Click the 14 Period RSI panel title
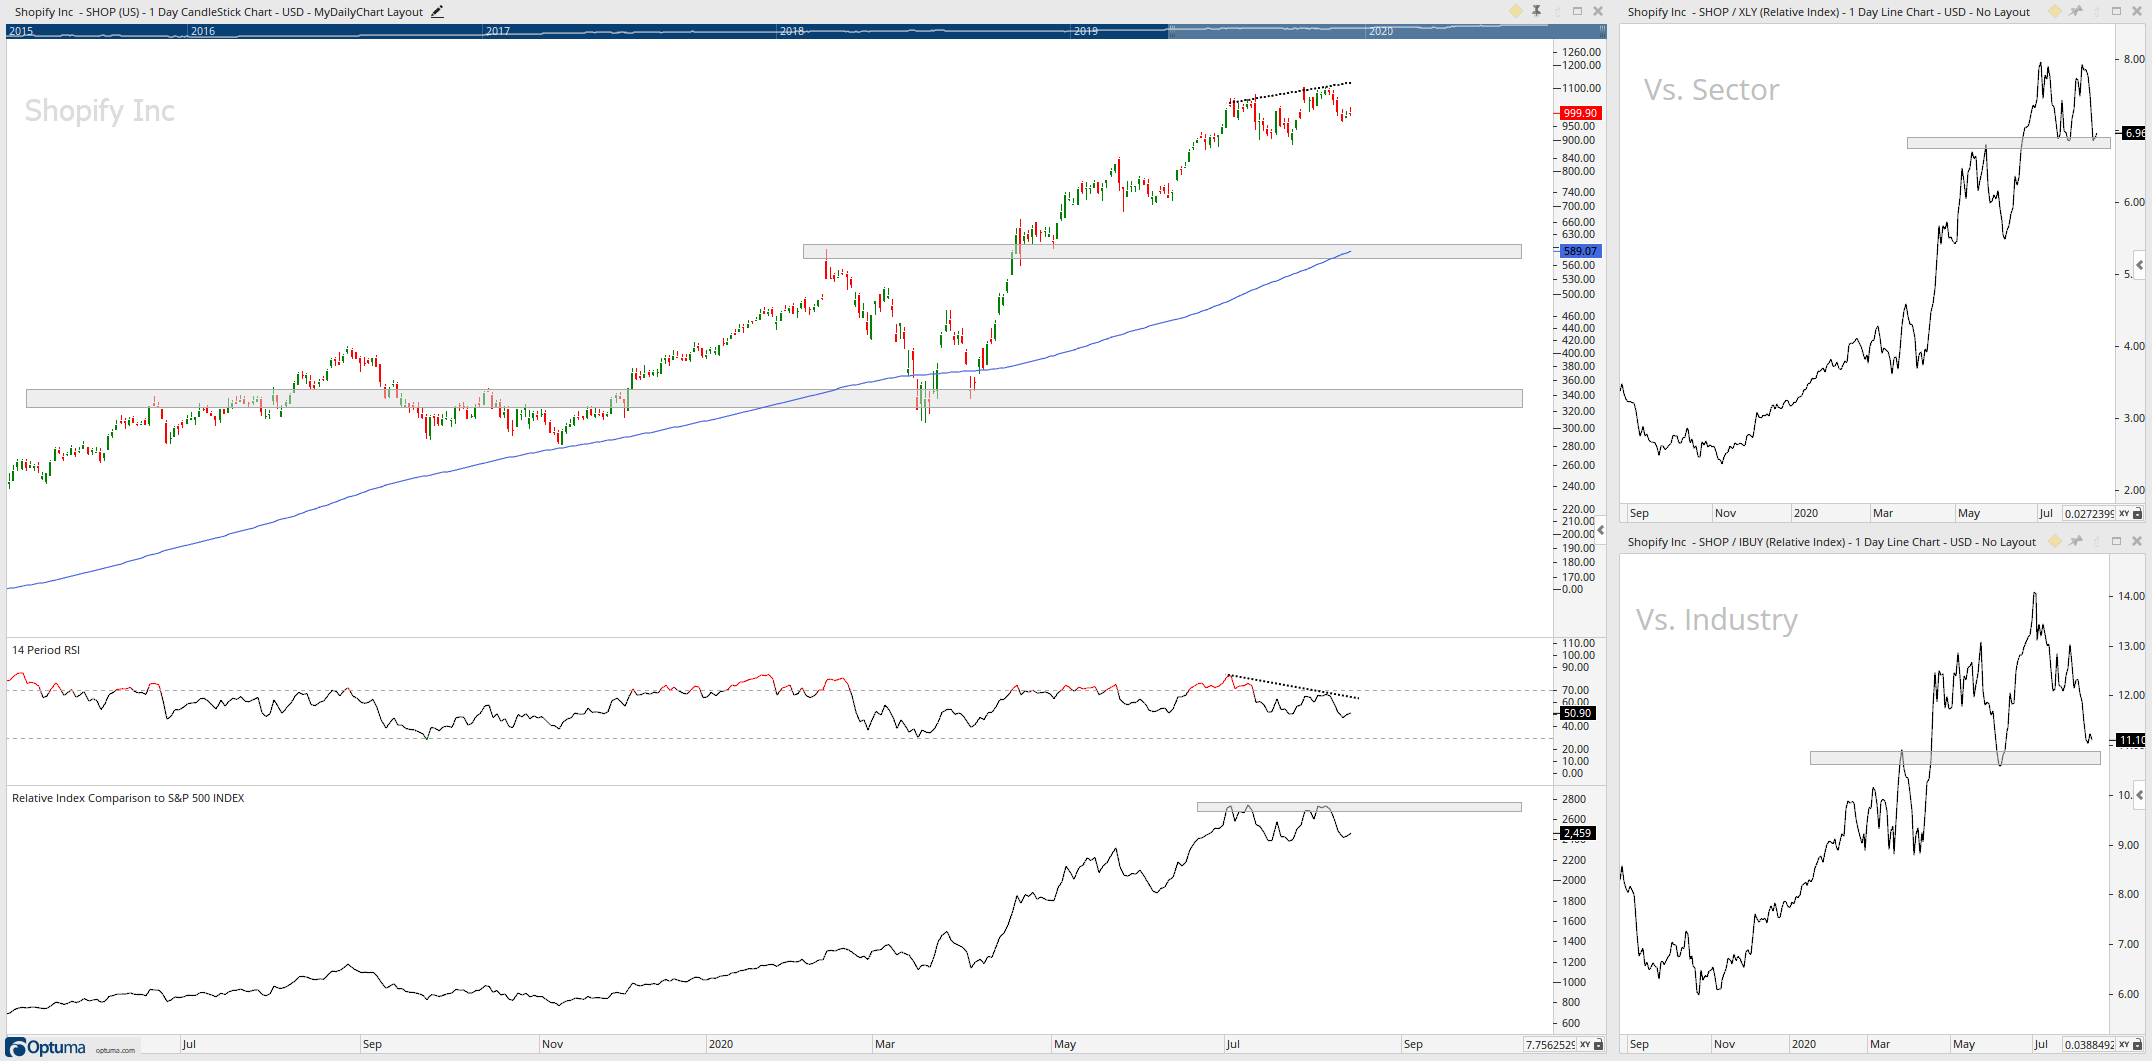The image size is (2152, 1061). (x=46, y=650)
